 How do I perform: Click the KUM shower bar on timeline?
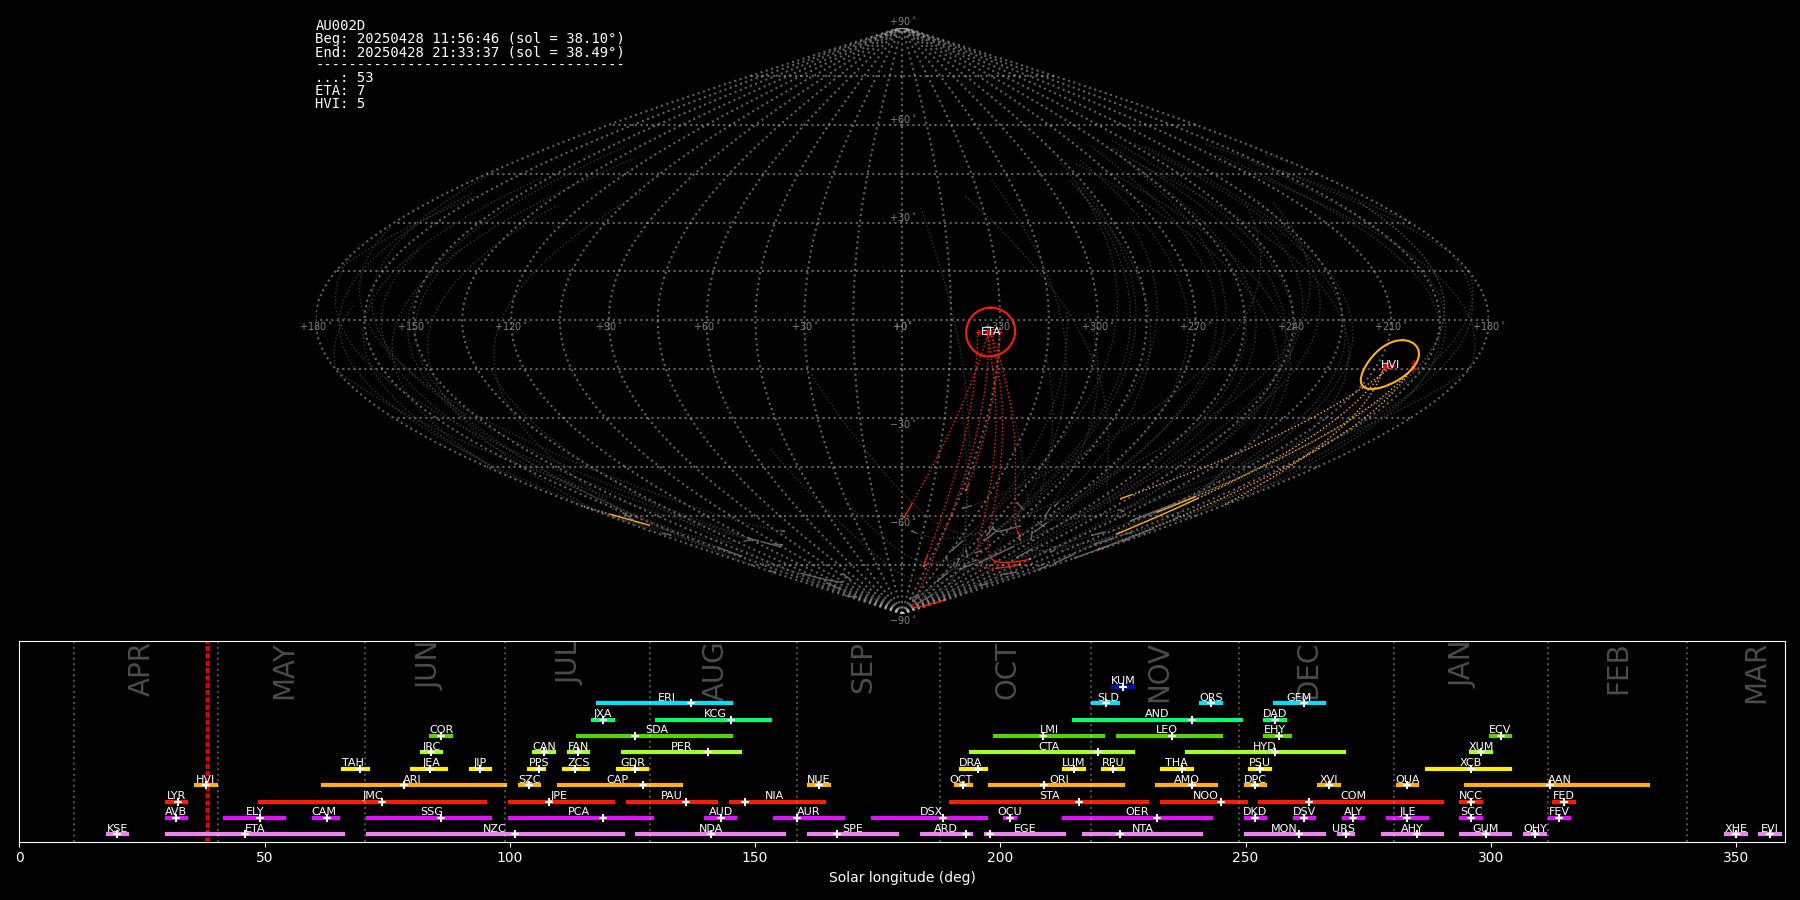1123,687
